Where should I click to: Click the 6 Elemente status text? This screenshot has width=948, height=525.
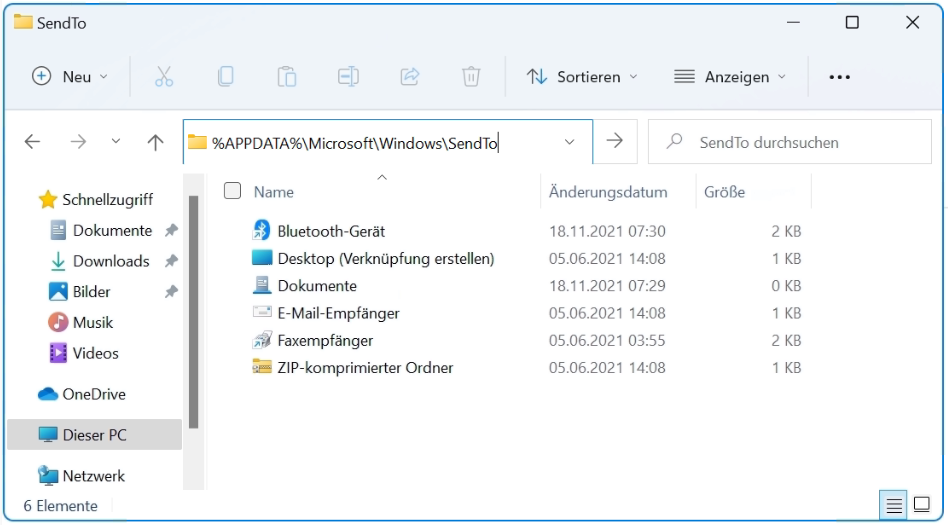(60, 506)
